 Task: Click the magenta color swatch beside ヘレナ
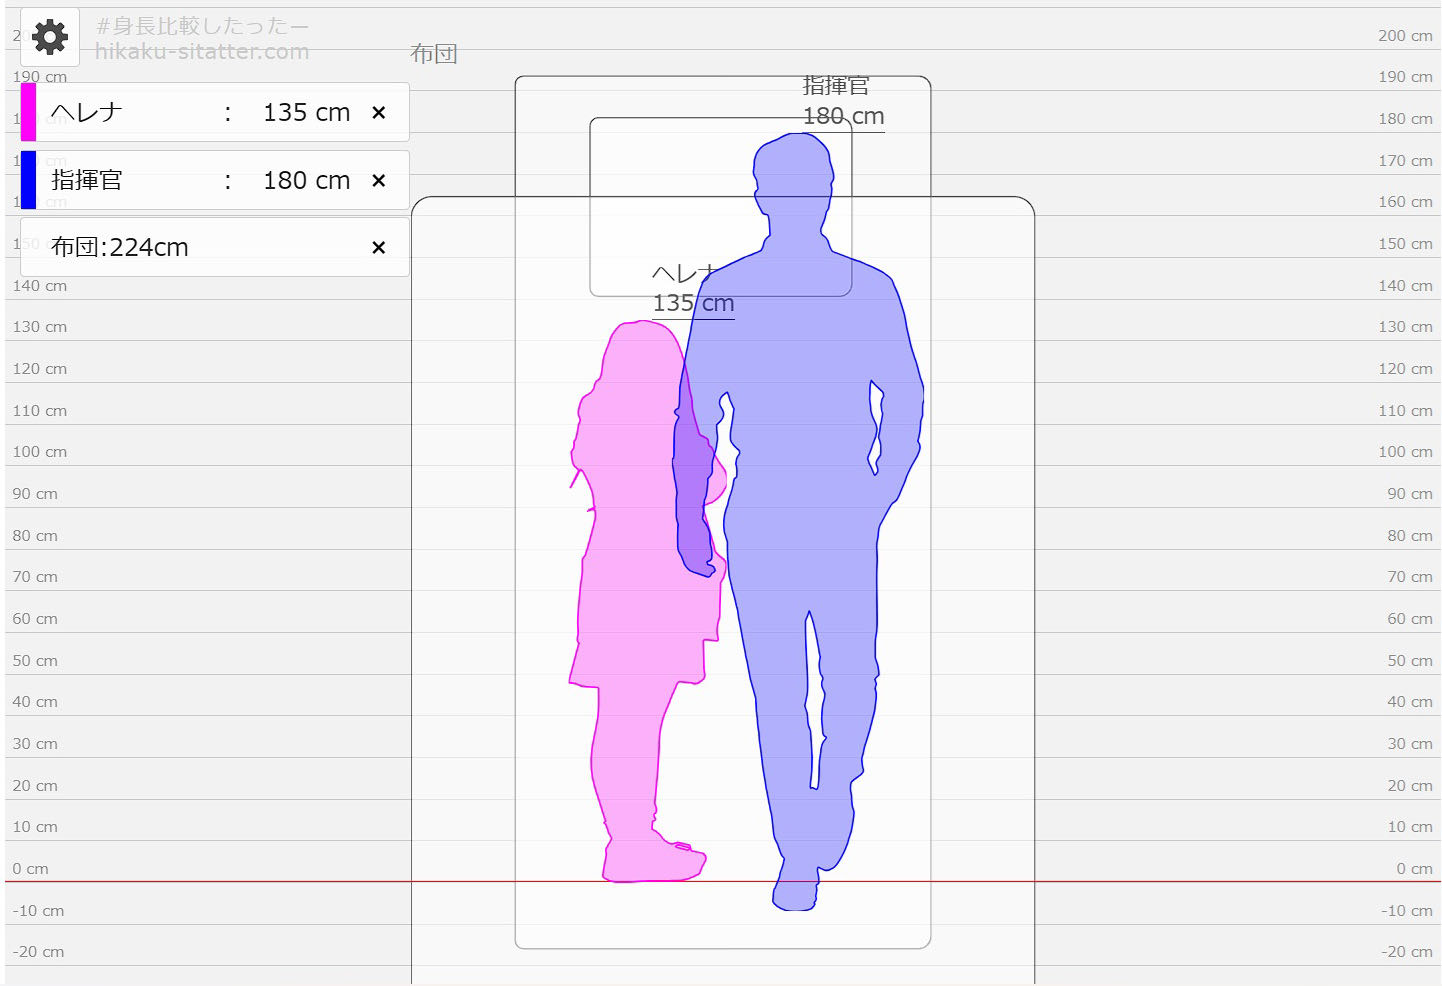coord(28,112)
